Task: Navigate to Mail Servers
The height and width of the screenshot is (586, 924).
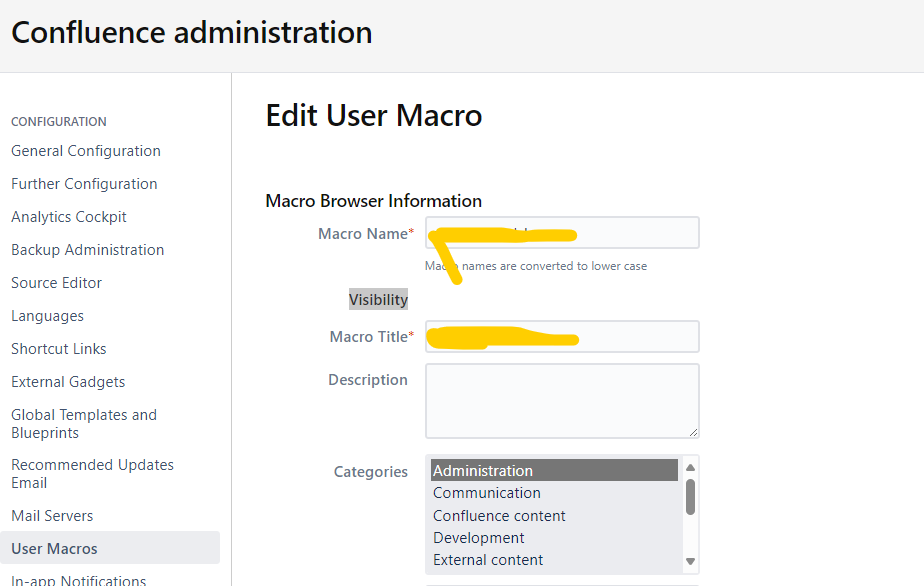Action: [x=52, y=516]
